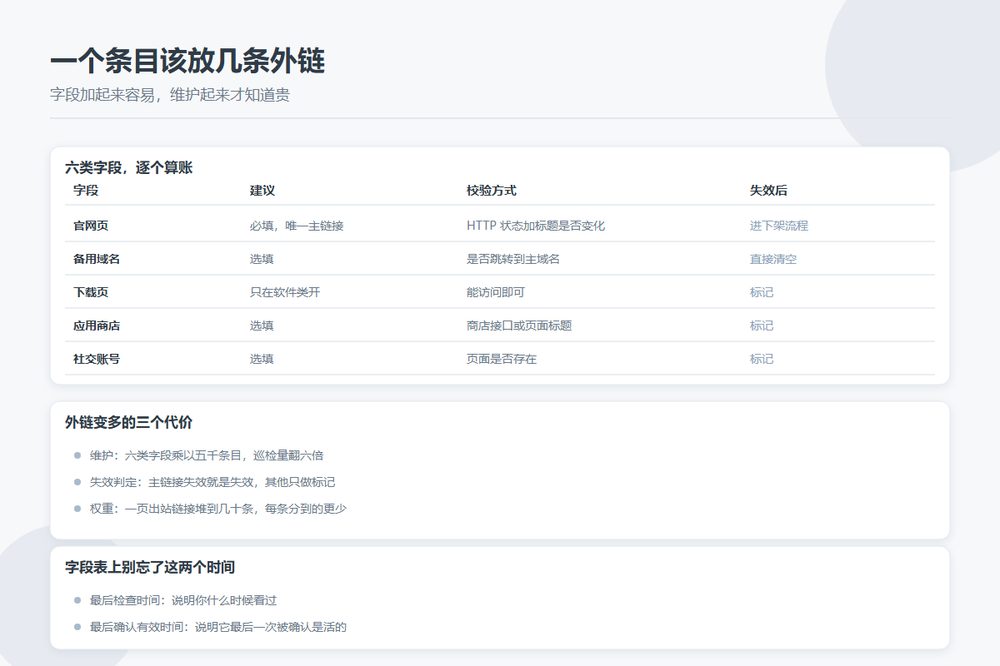The image size is (1000, 666).
Task: Click 选填 in the 备用域名 row
Action: 261,258
